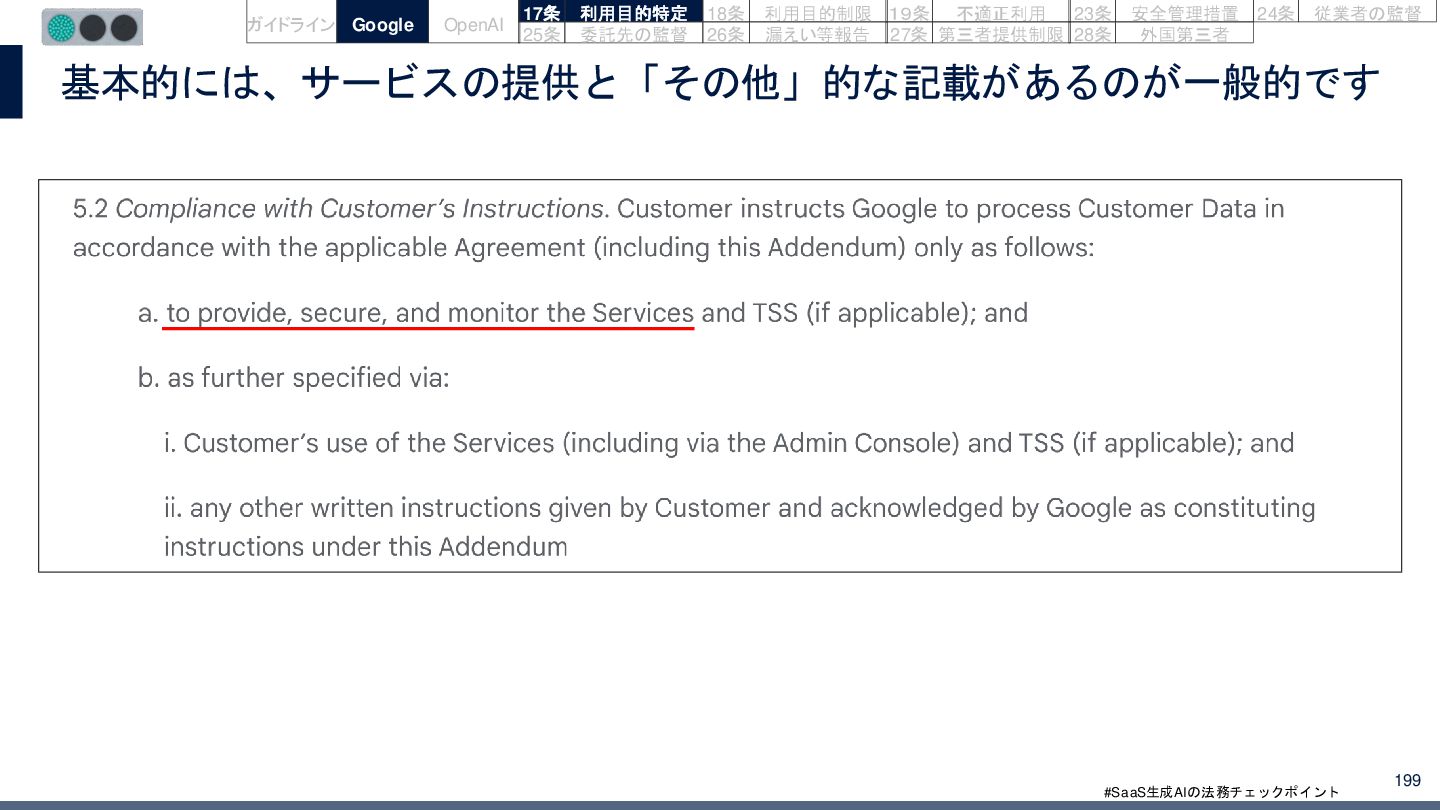1440x810 pixels.
Task: Open the ガイドライン navigation tab
Action: (x=291, y=24)
